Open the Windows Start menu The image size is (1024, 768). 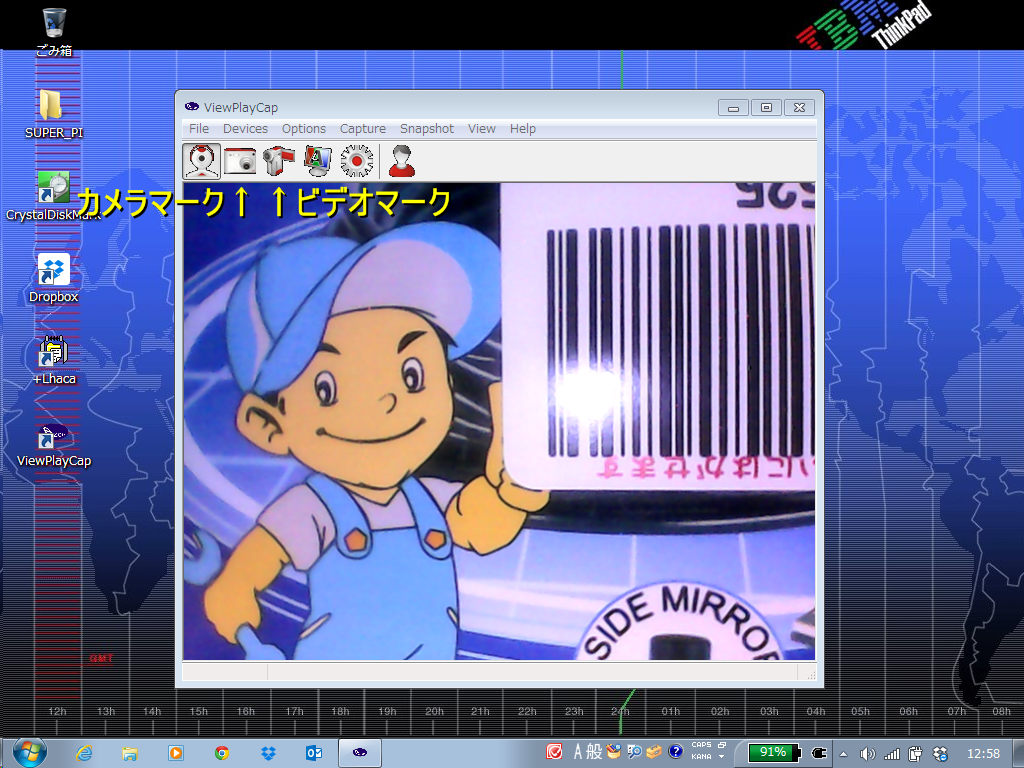point(29,753)
